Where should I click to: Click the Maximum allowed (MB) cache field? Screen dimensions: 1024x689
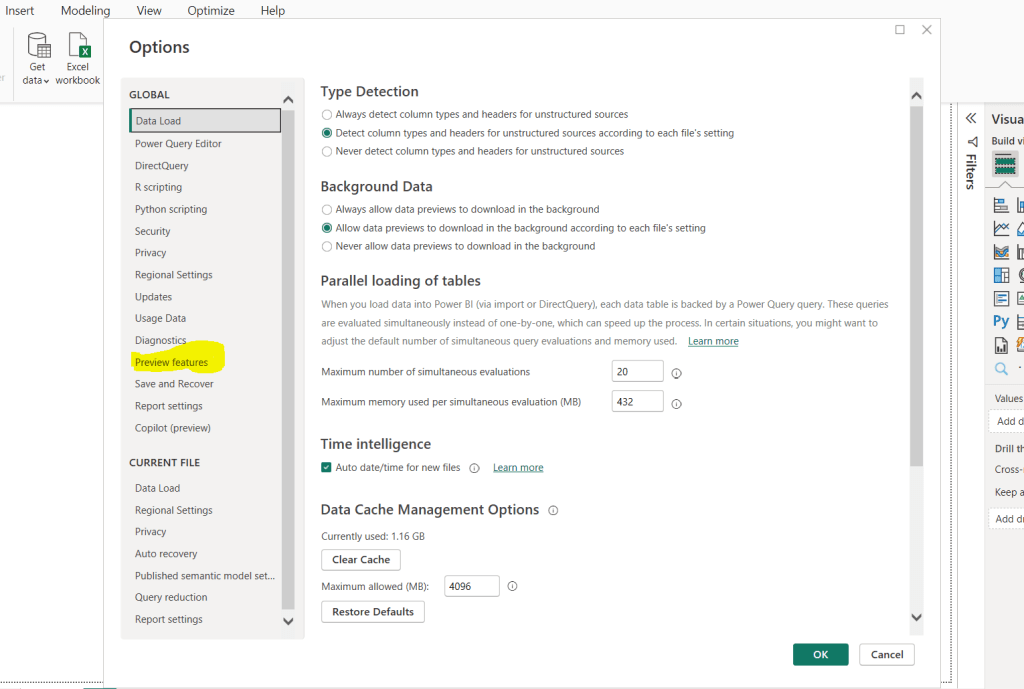471,587
